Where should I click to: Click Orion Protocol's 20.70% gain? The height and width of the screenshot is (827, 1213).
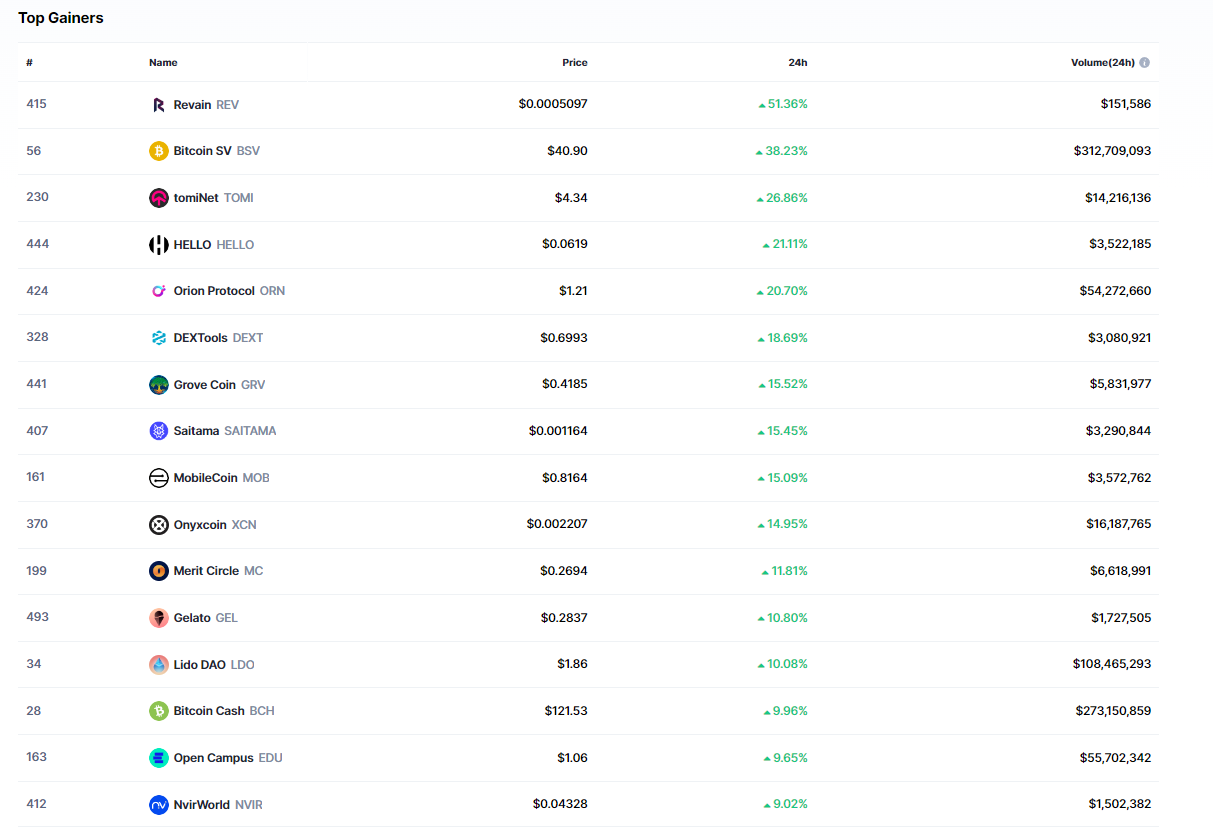click(x=782, y=291)
